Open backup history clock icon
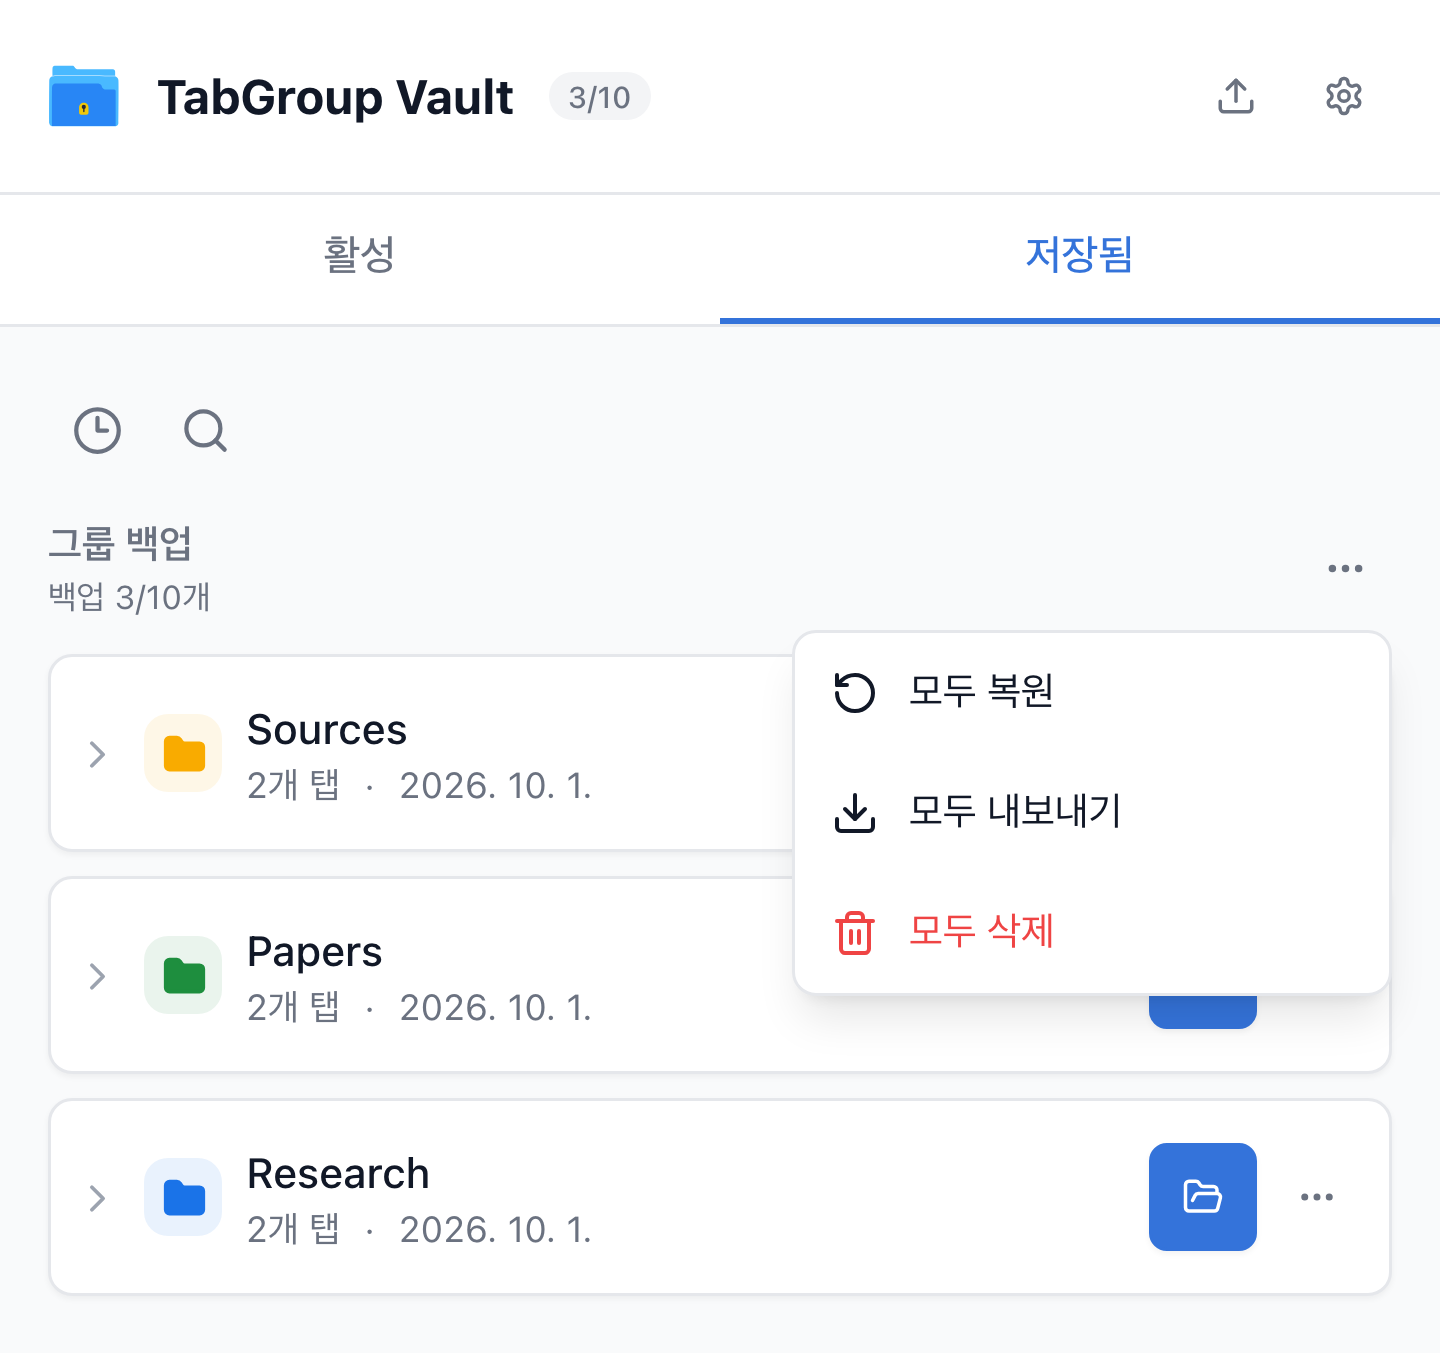 (x=98, y=431)
